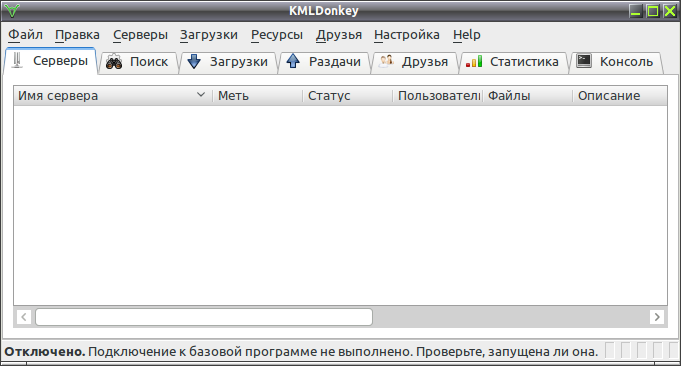Switch to the Поиск tab

coord(138,62)
